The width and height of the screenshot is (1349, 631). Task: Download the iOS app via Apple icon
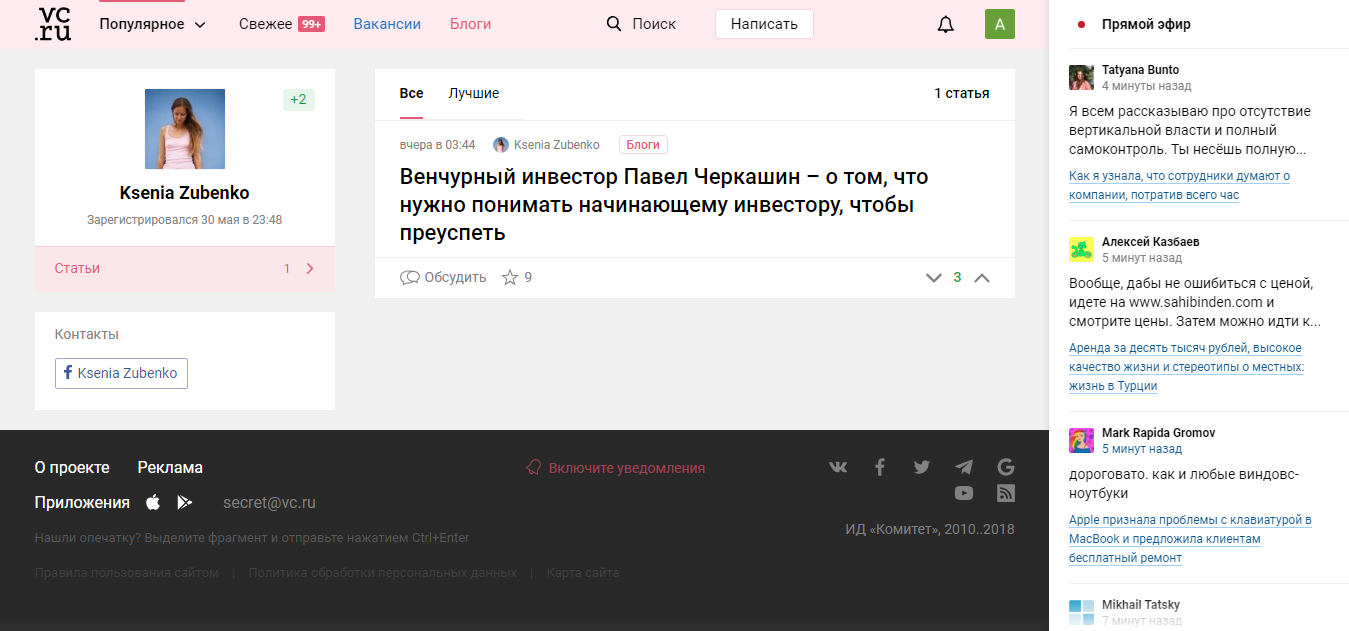click(x=153, y=502)
